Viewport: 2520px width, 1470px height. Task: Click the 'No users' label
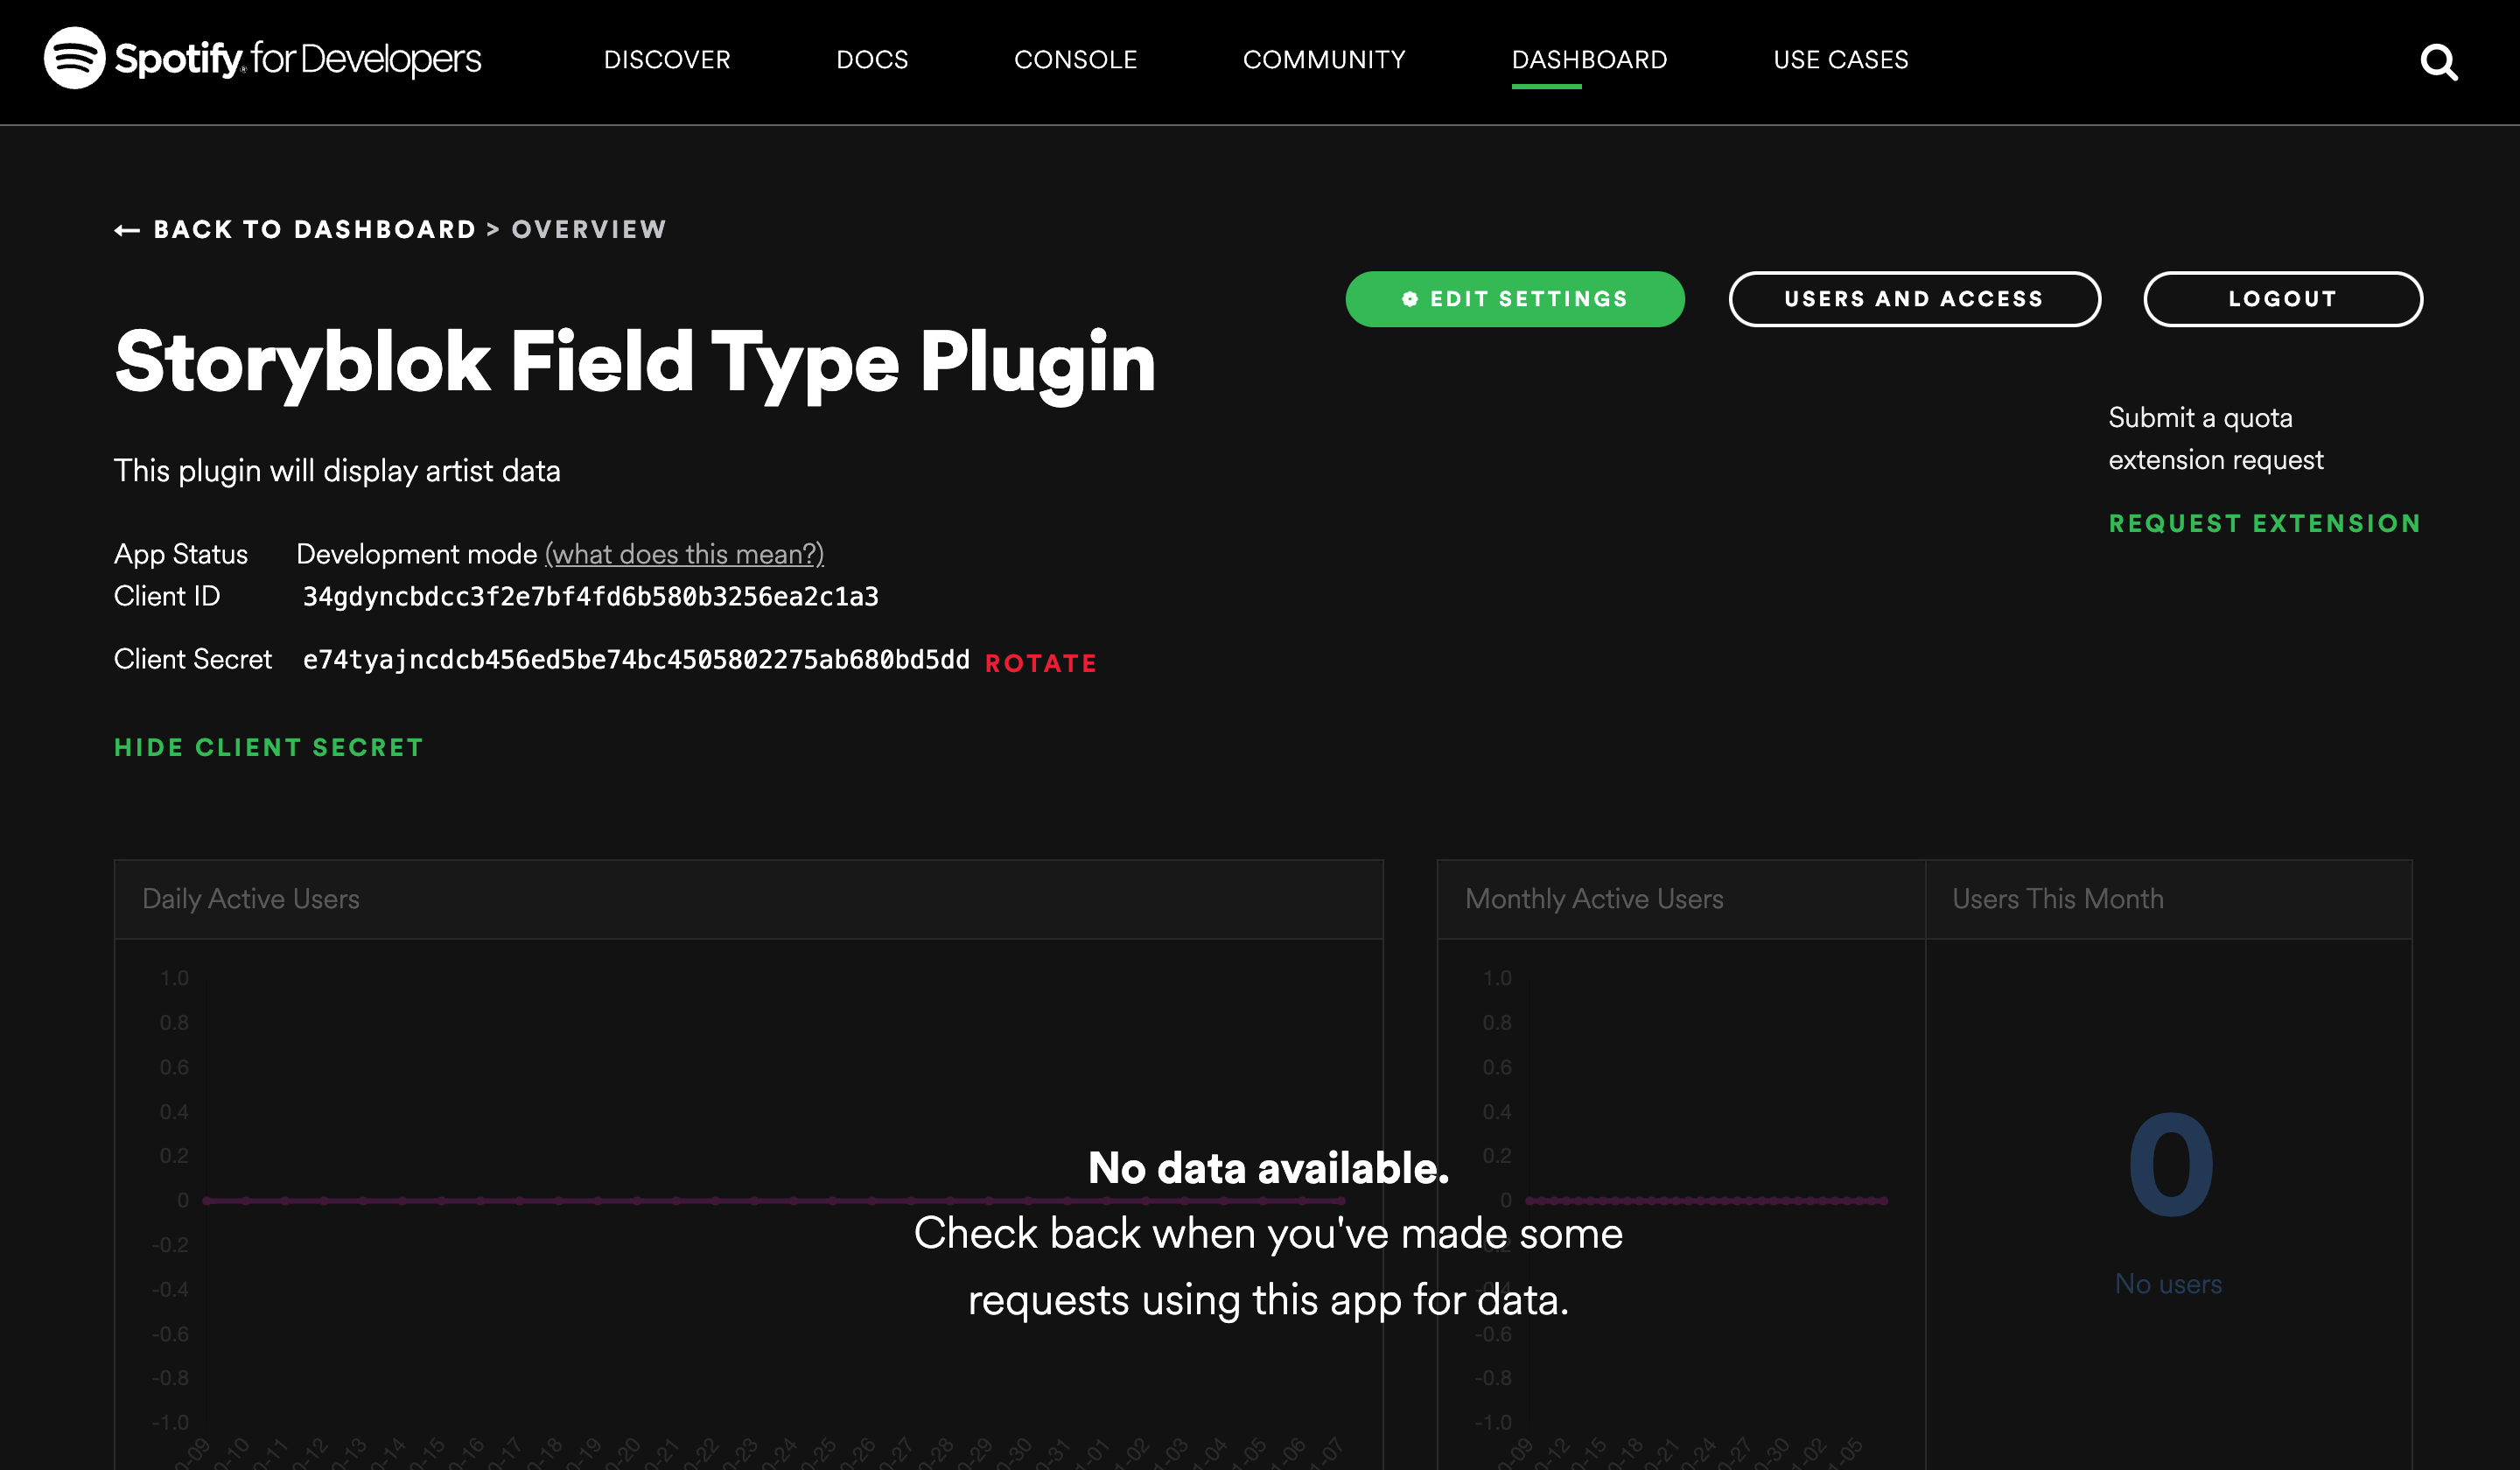point(2168,1284)
